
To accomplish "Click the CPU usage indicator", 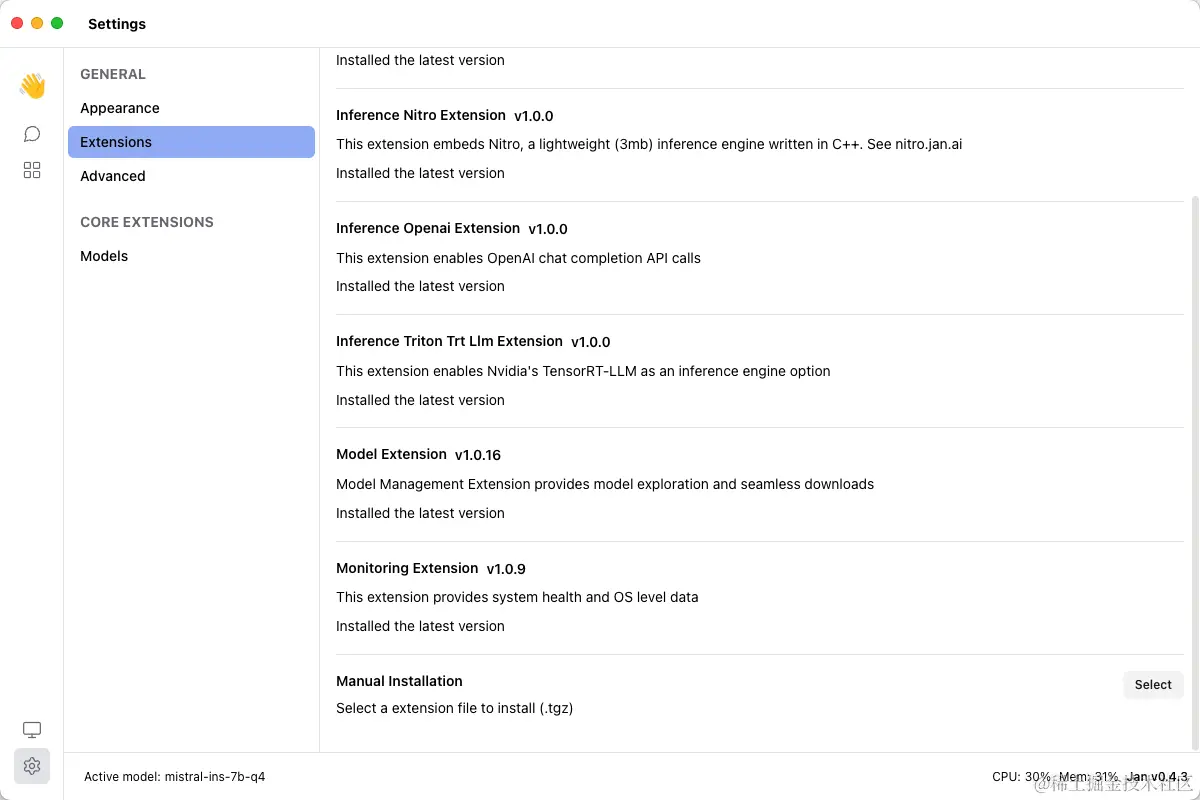I will [x=1021, y=777].
